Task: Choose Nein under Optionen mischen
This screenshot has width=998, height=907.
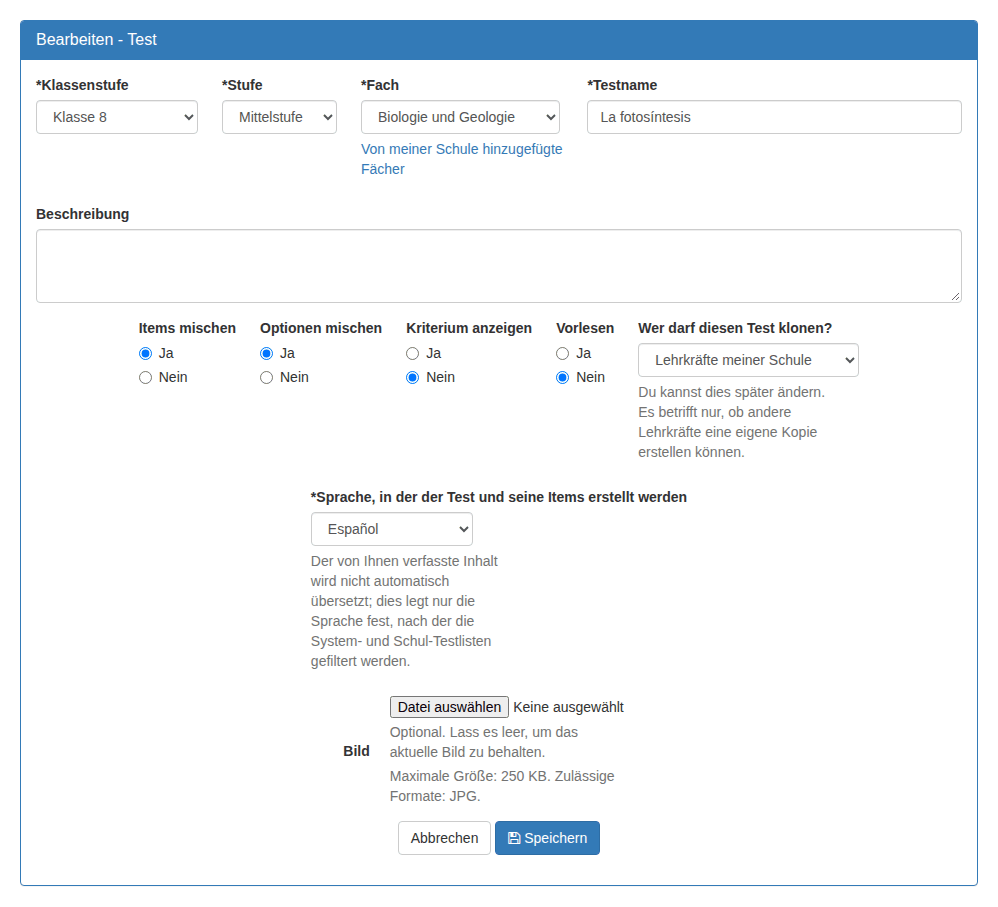Action: pyautogui.click(x=267, y=377)
